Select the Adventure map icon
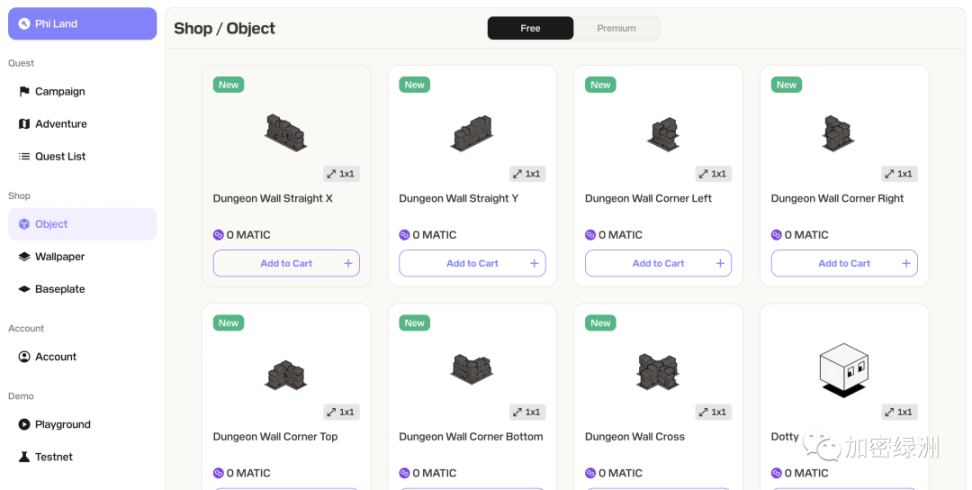The height and width of the screenshot is (490, 972). [x=24, y=124]
